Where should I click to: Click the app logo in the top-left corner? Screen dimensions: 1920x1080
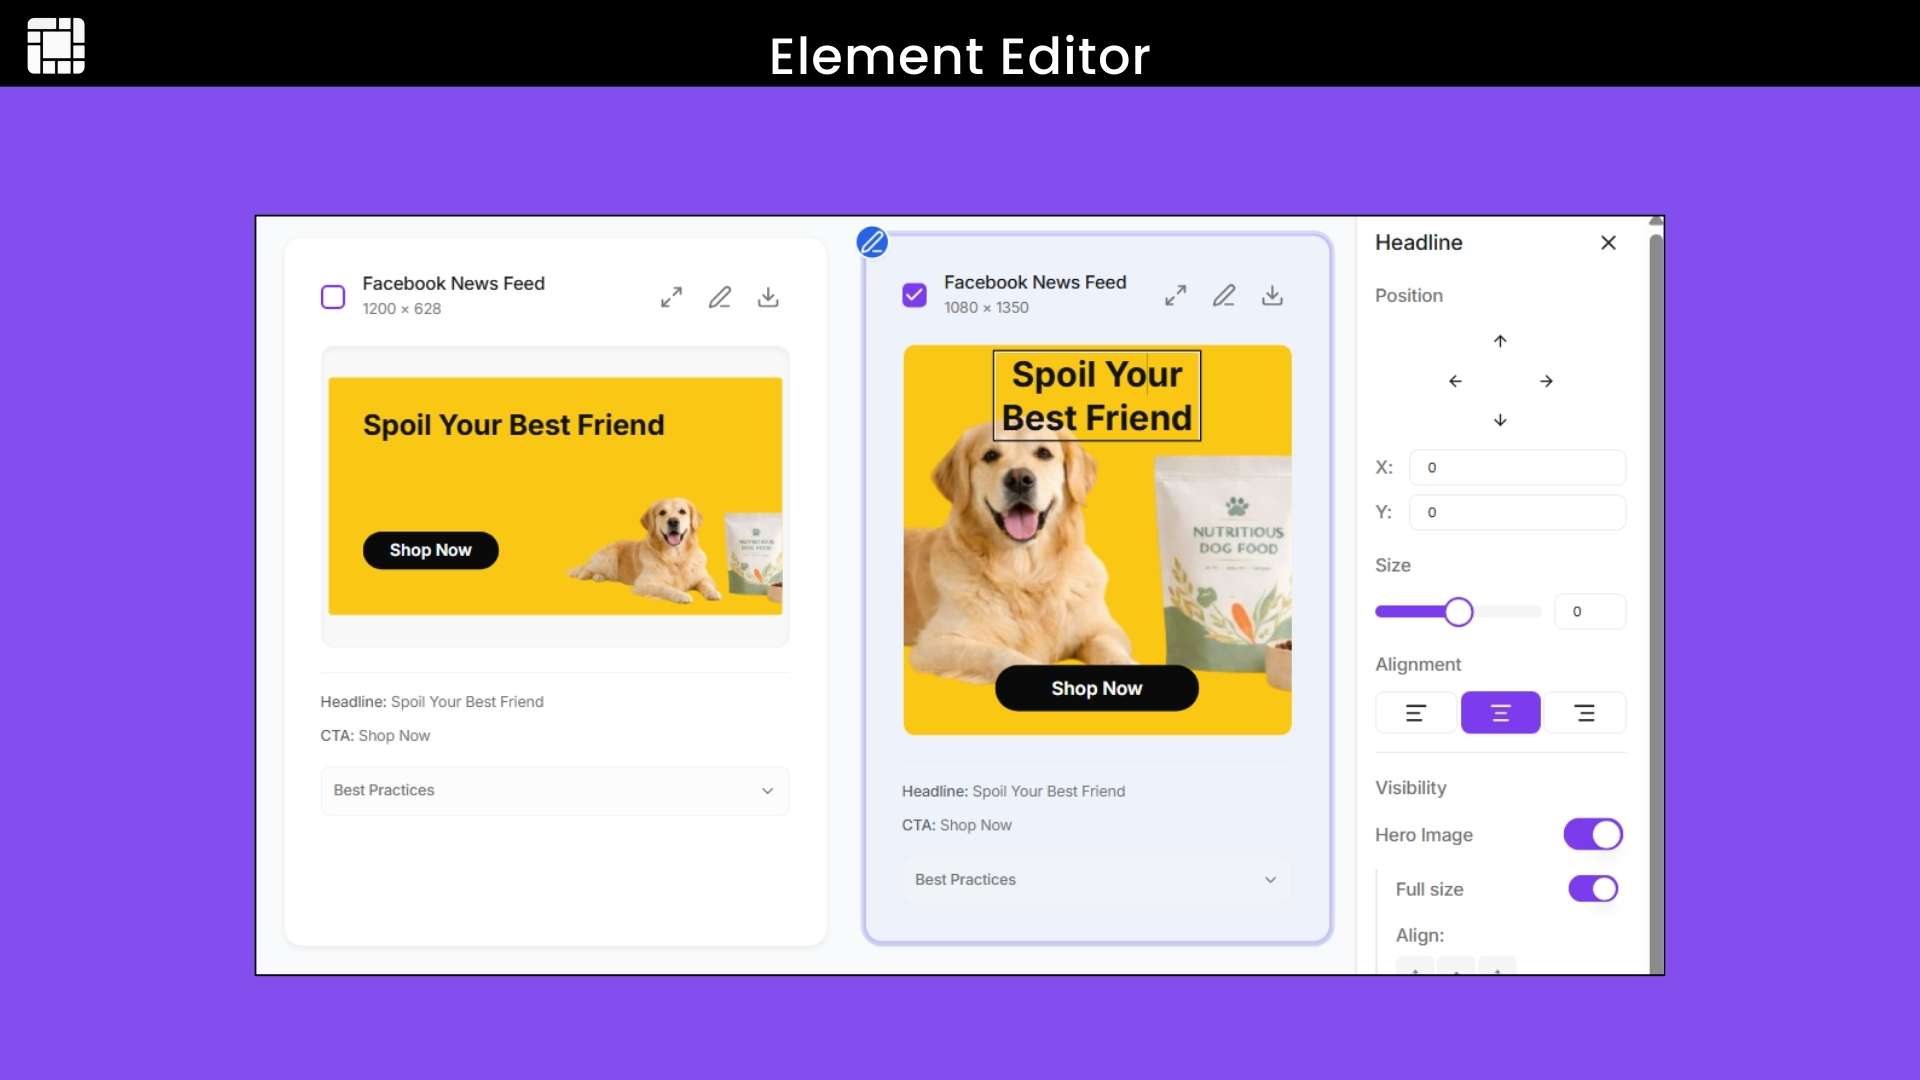click(x=56, y=46)
